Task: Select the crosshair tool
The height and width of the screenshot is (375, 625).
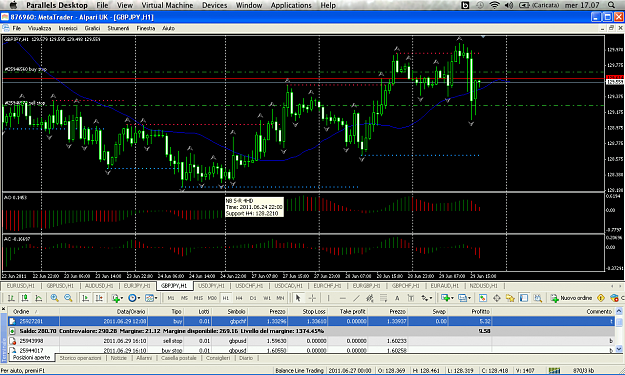Action: pos(312,298)
